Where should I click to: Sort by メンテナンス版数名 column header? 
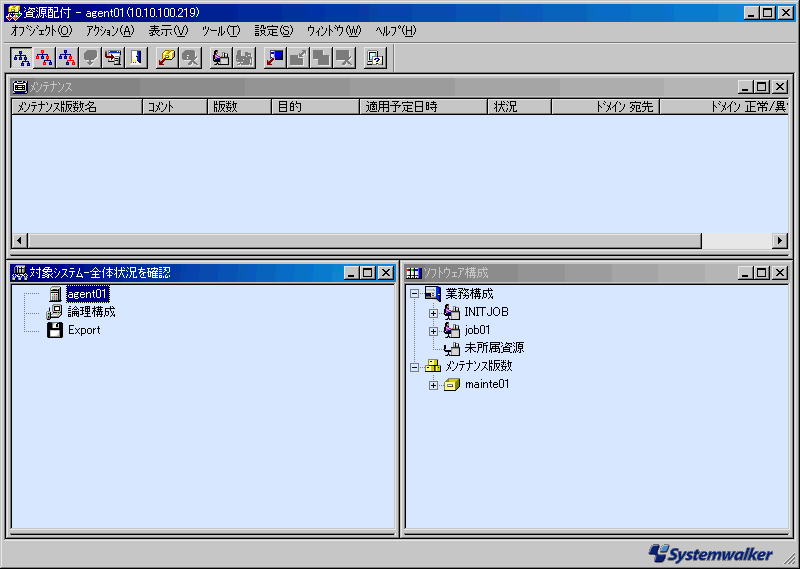point(77,107)
